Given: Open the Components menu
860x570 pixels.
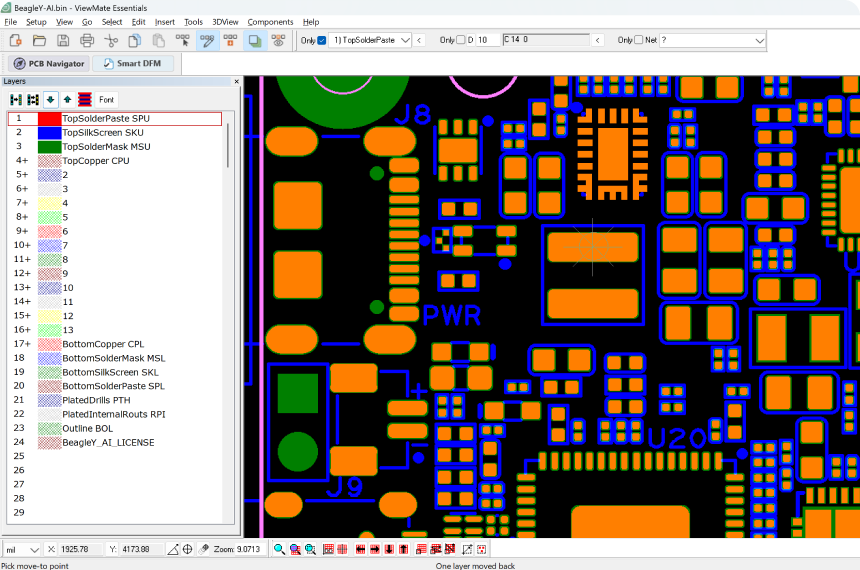Looking at the screenshot, I should pos(270,22).
